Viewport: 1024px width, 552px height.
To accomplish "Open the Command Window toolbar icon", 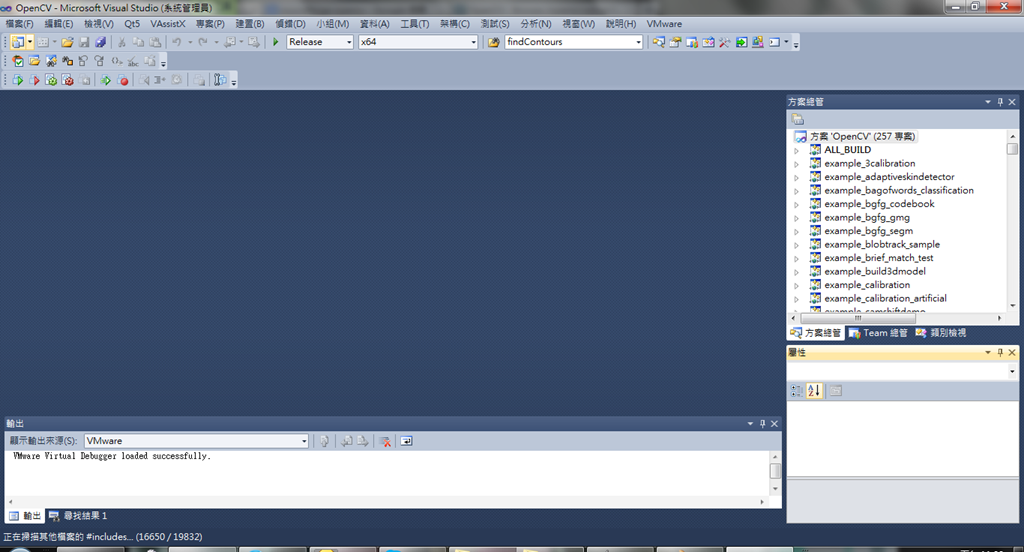I will (775, 42).
